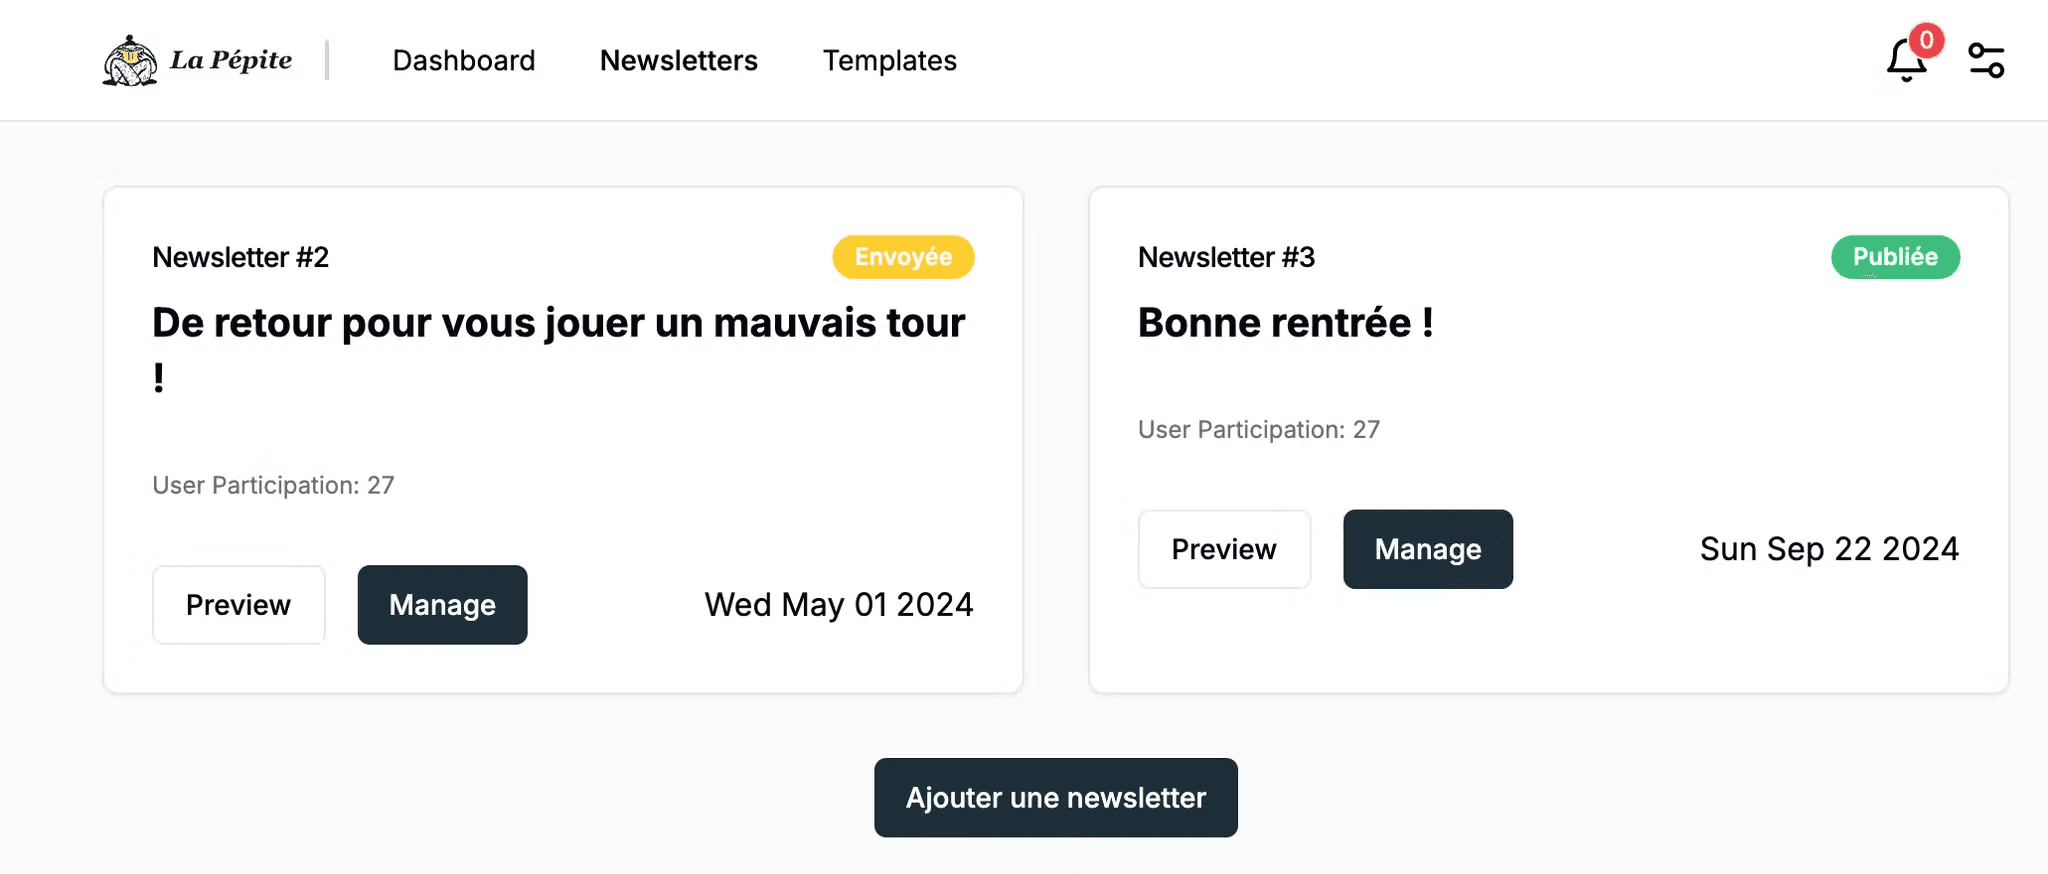This screenshot has height=874, width=2048.
Task: Click the date 'Wed May 01 2024'
Action: [839, 604]
